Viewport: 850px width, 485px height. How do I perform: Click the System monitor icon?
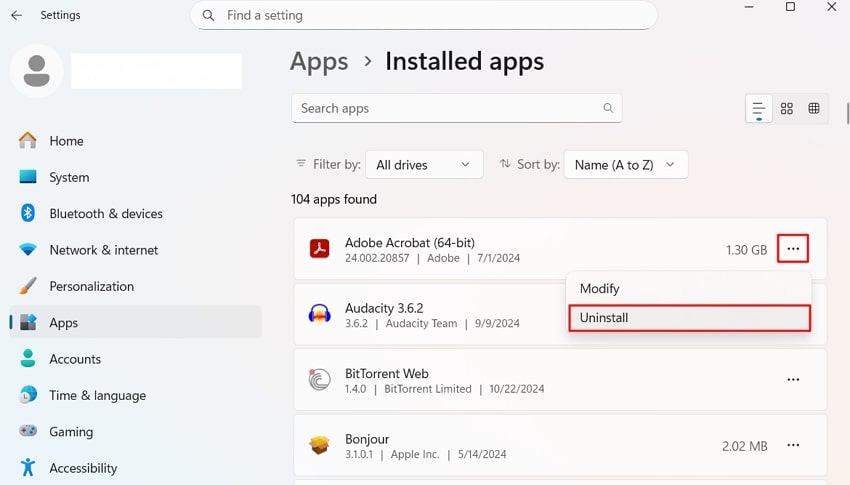point(28,177)
